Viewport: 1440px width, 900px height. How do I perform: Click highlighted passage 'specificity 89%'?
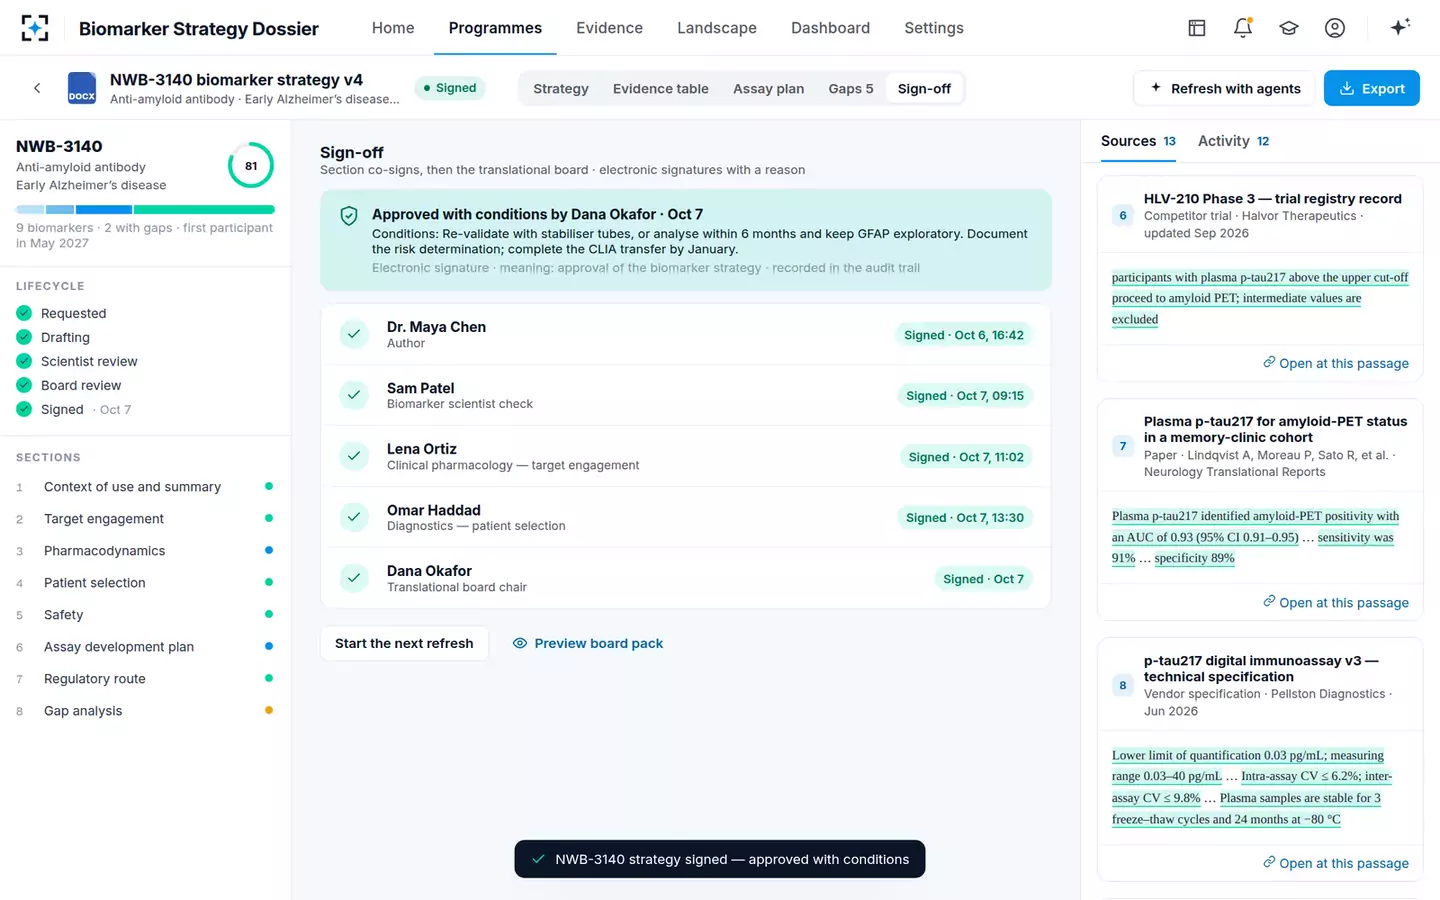[1194, 558]
